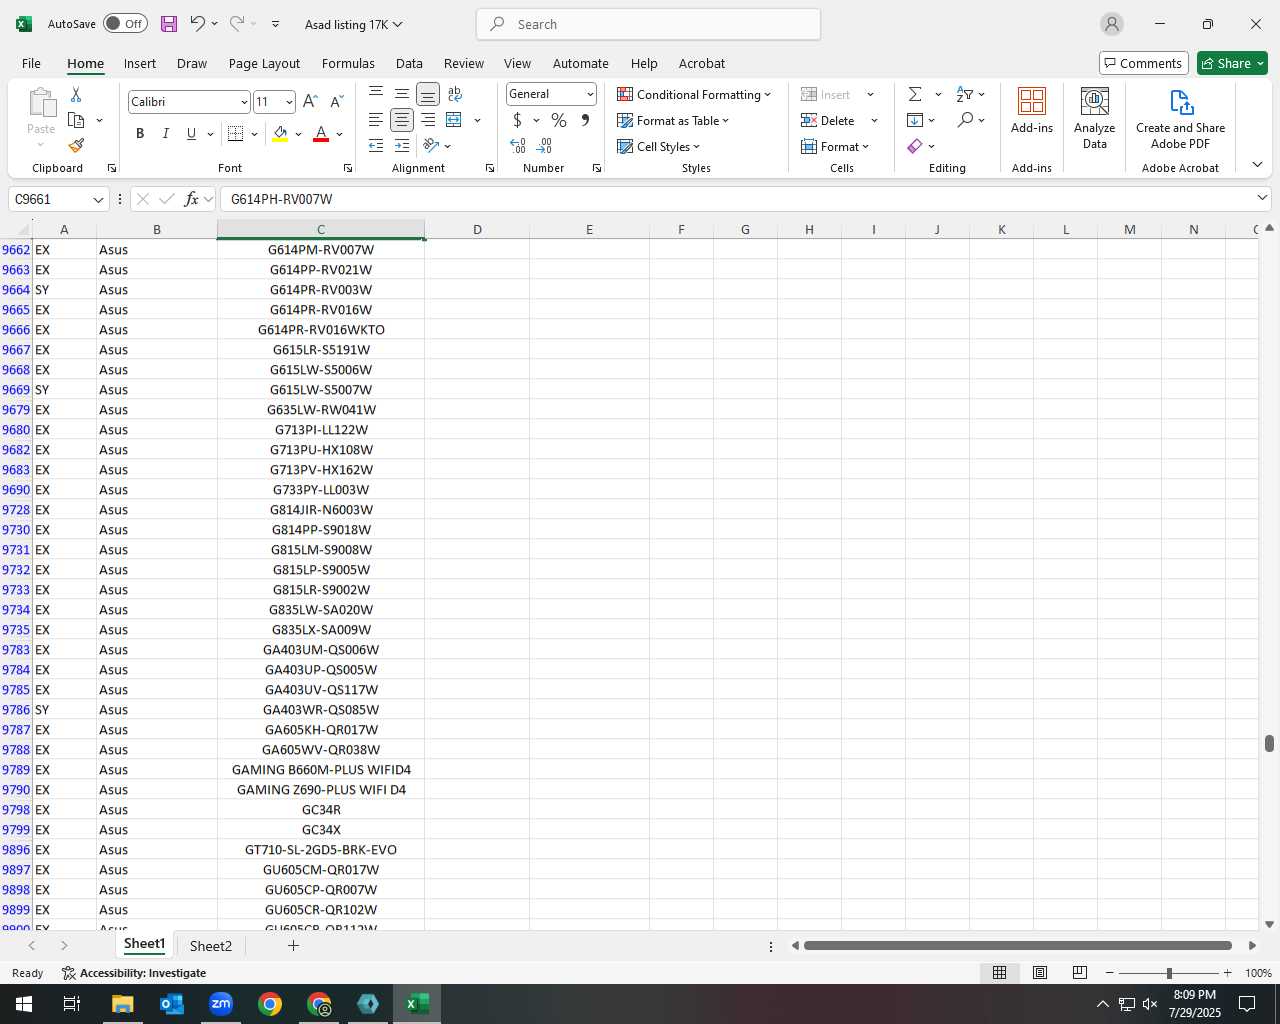
Task: Click the Clear eraser icon
Action: coord(915,146)
